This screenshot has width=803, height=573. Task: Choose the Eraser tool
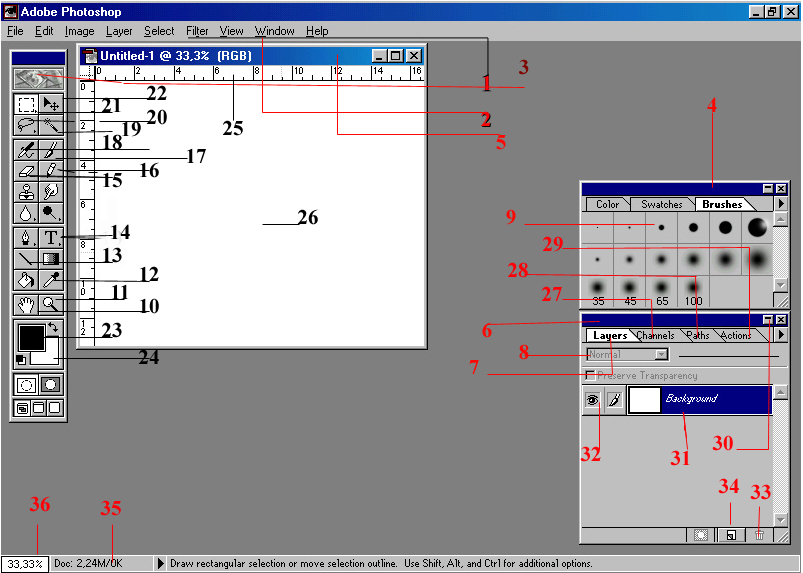coord(26,171)
